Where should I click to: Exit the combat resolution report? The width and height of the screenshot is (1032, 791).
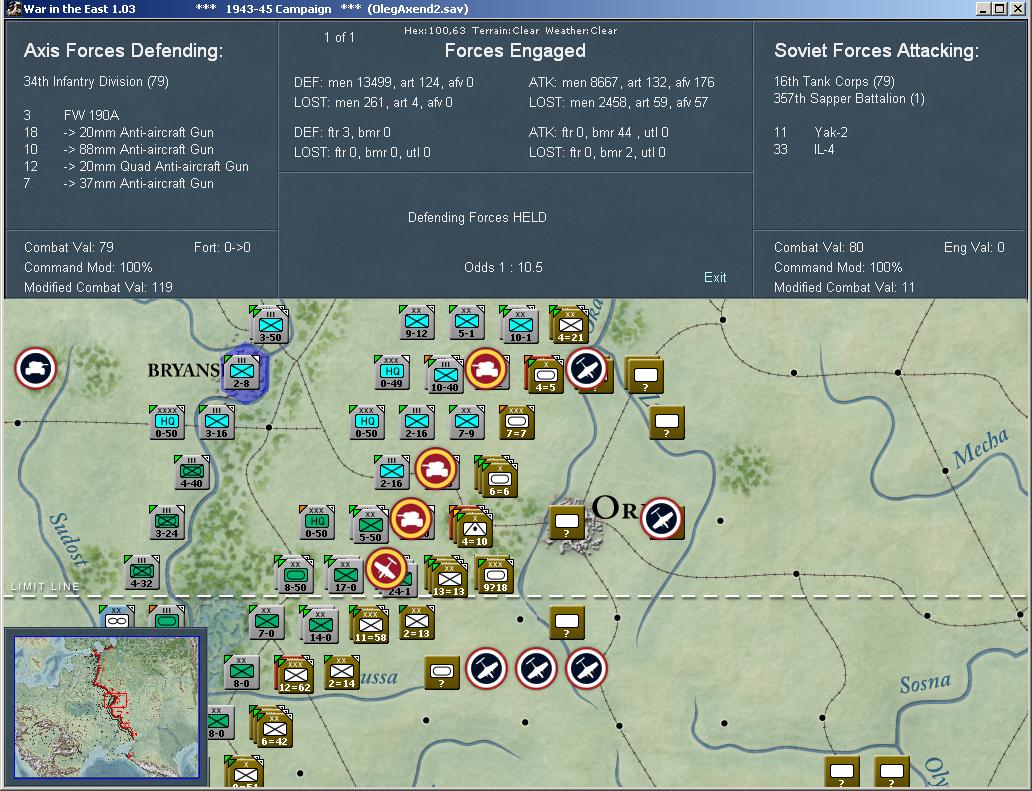(715, 277)
